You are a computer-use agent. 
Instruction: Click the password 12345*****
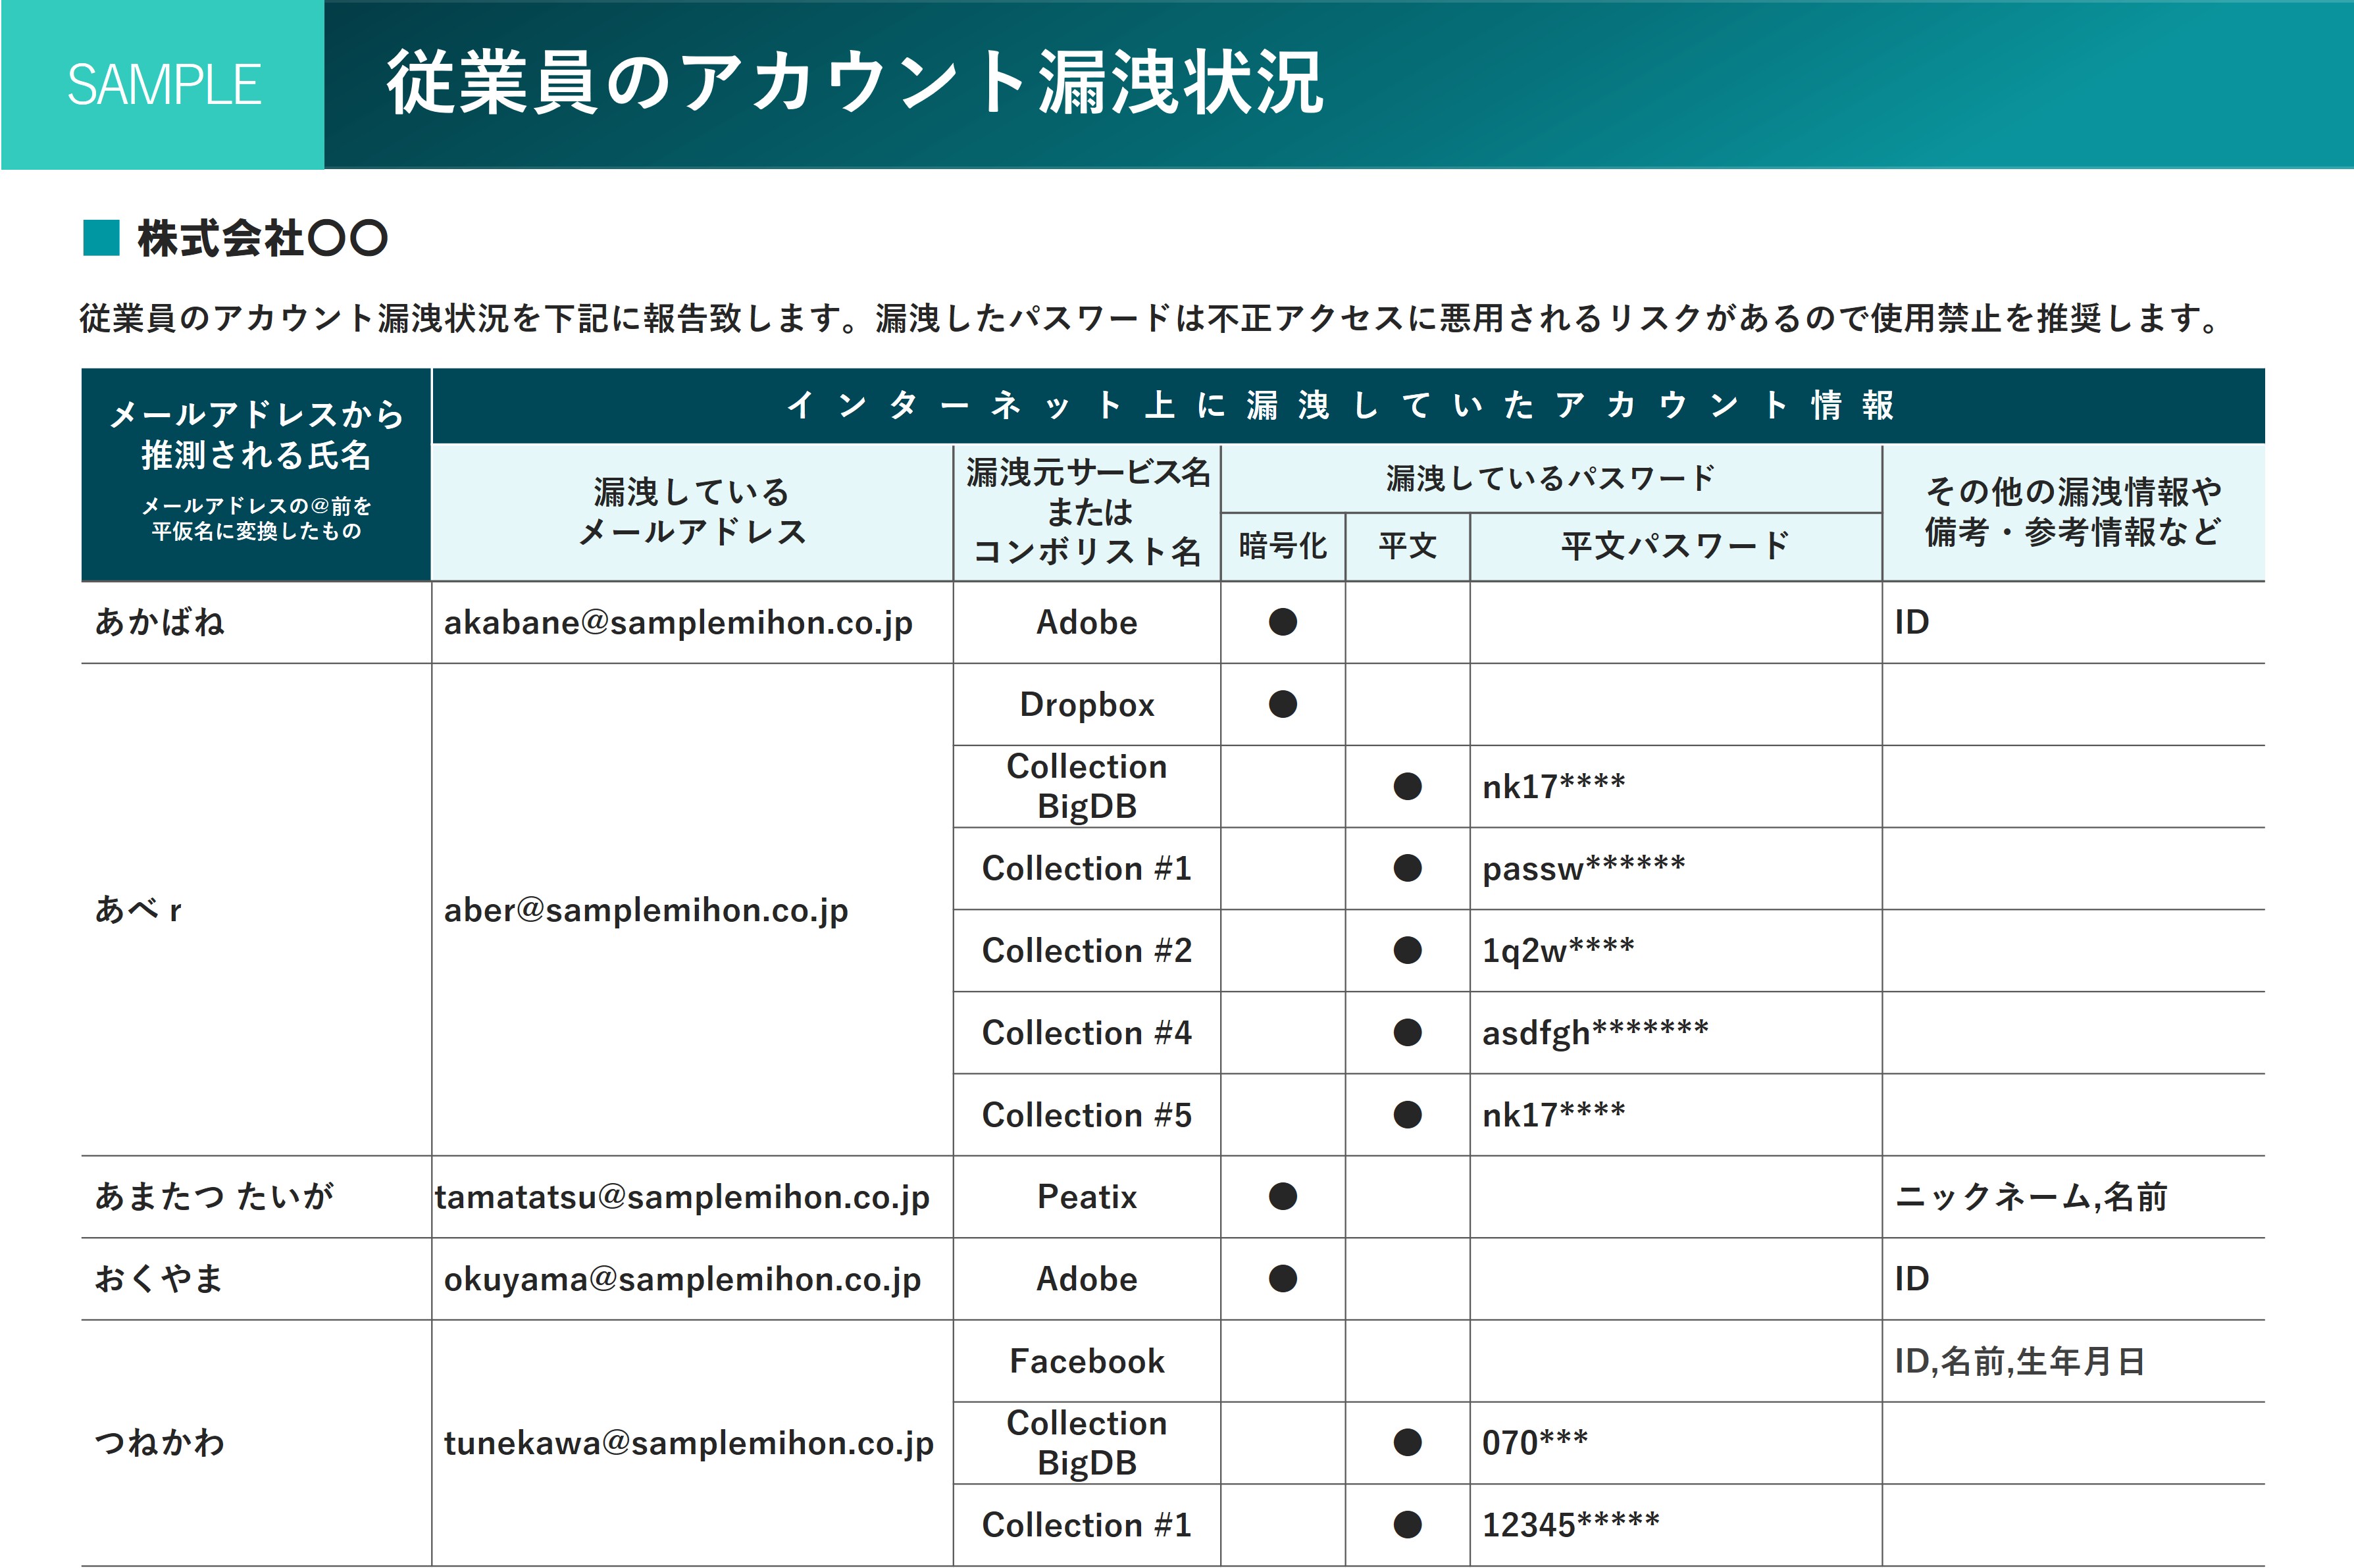[x=1570, y=1524]
